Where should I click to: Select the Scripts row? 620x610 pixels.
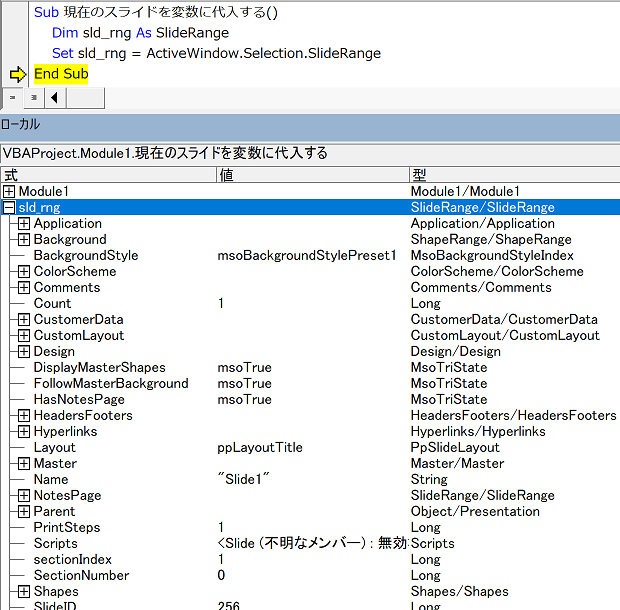310,544
